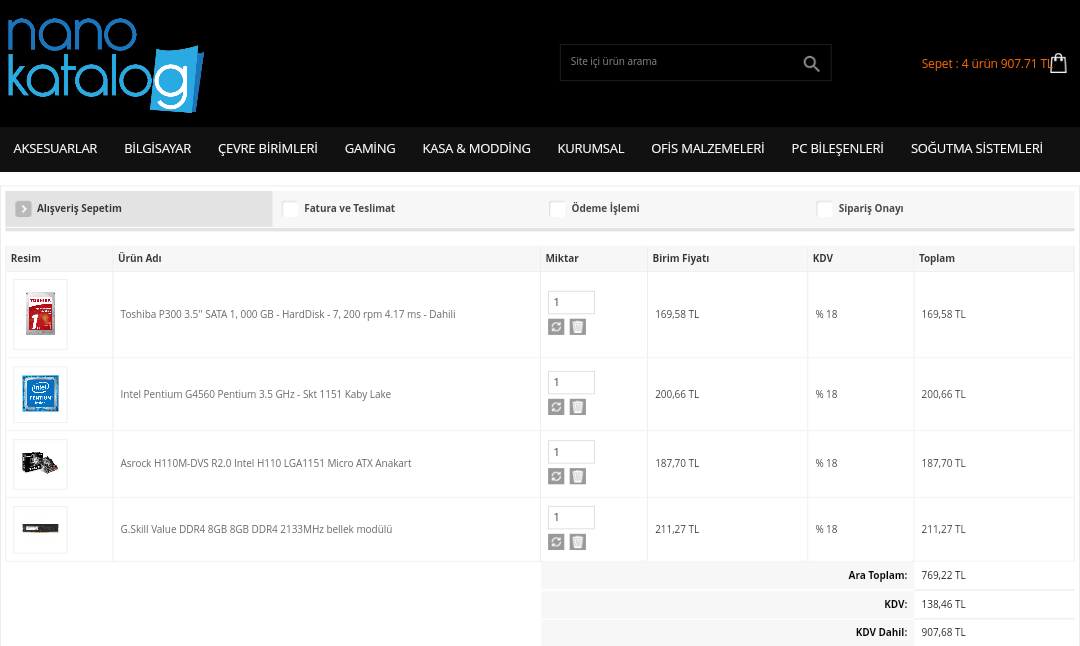Click quantity field for Toshiba P300
The image size is (1080, 646).
click(x=571, y=302)
